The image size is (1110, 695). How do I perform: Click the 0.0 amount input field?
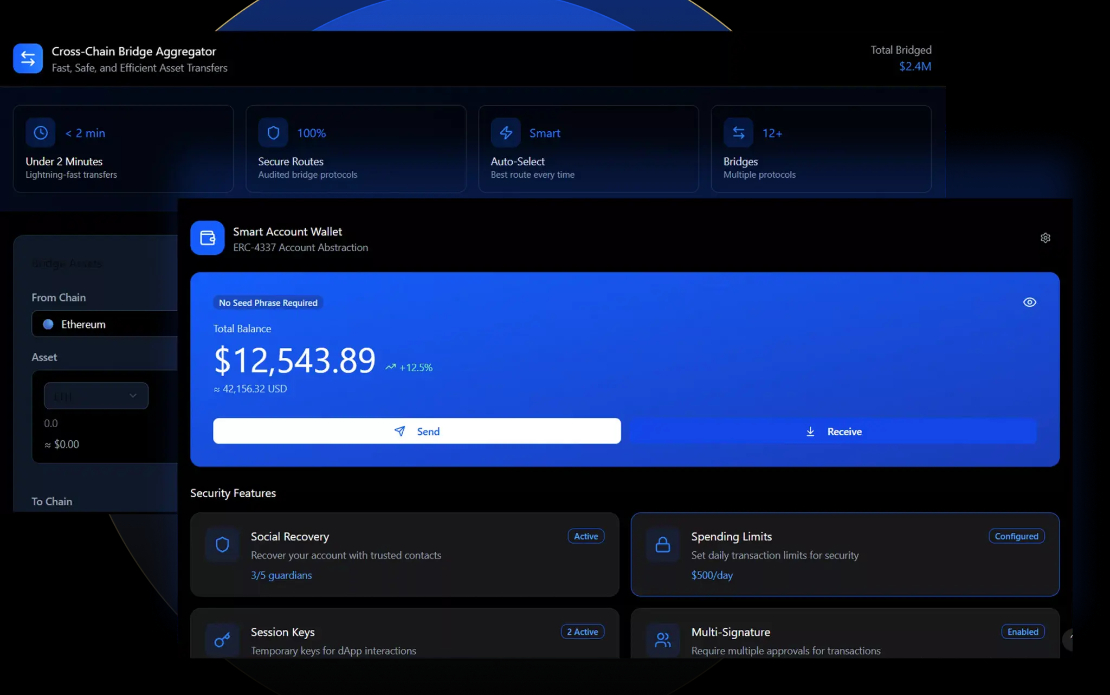[51, 423]
